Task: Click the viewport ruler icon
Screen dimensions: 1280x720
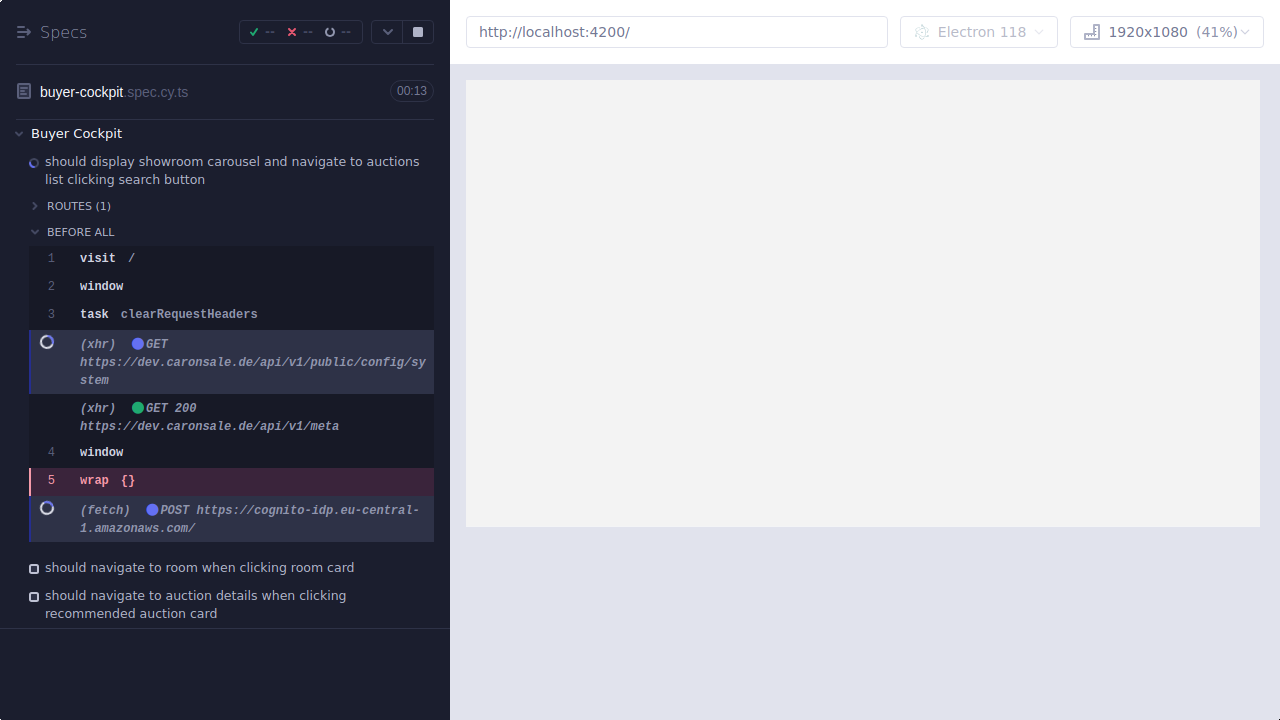Action: (1092, 32)
